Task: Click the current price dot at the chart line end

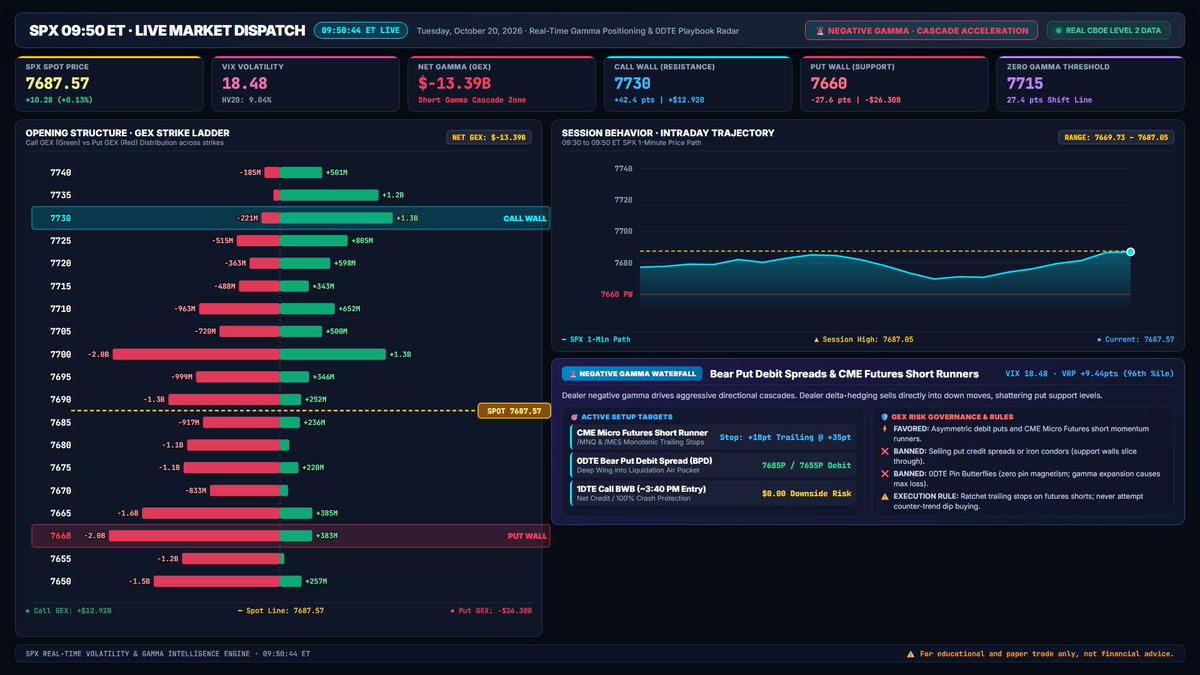Action: 1130,252
